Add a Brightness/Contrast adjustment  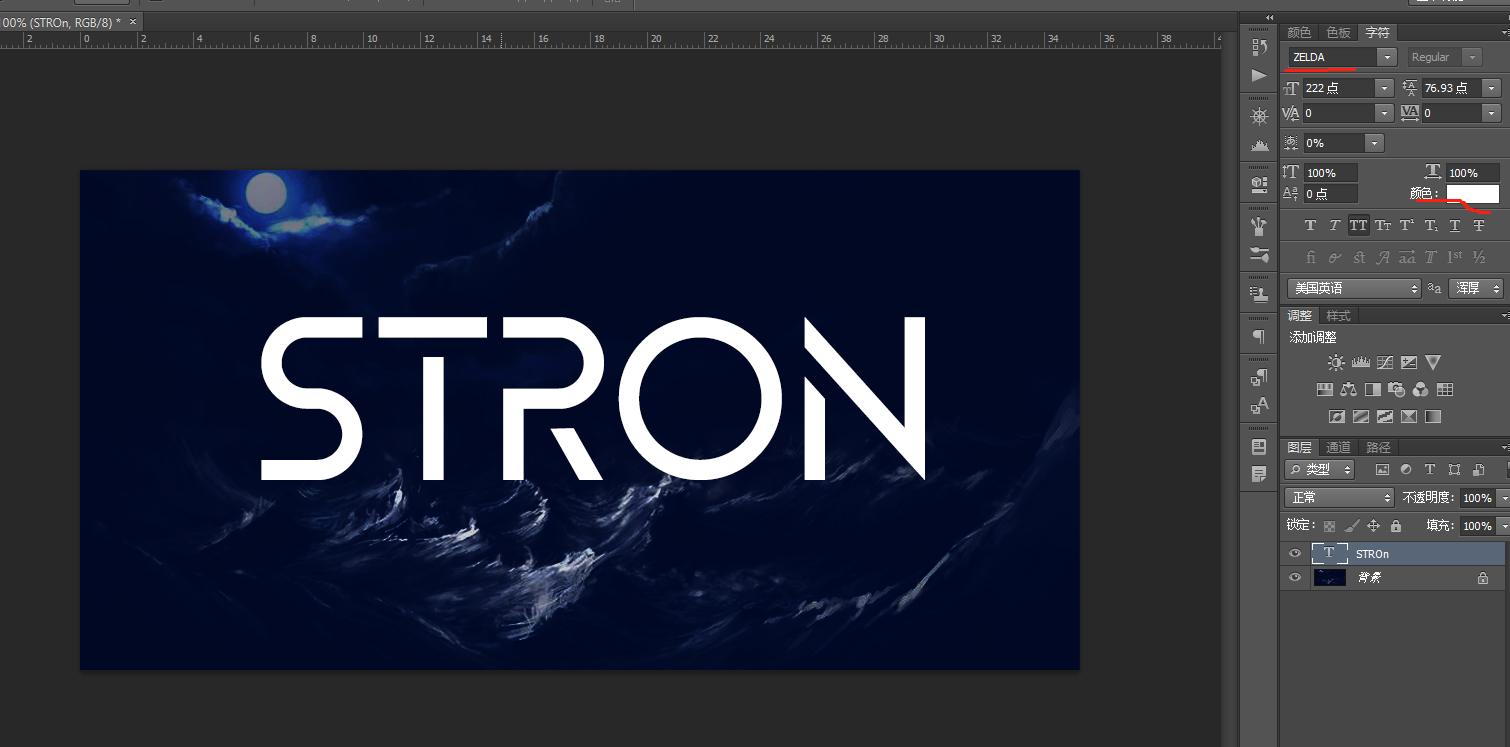point(1336,363)
